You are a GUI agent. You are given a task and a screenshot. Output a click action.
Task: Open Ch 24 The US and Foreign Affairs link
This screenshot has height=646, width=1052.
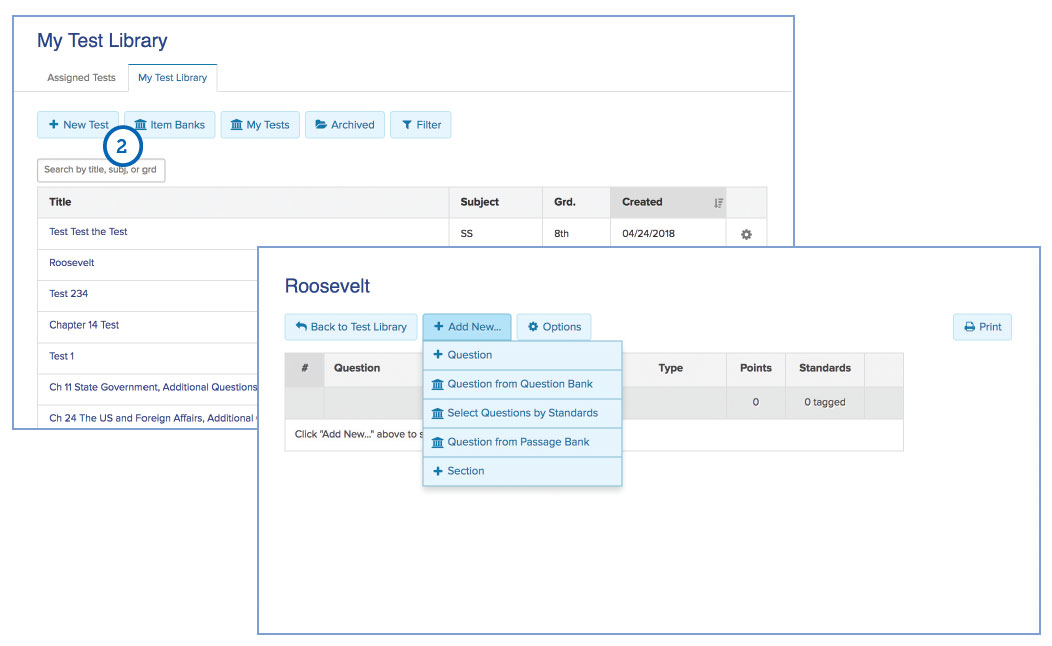coord(152,418)
